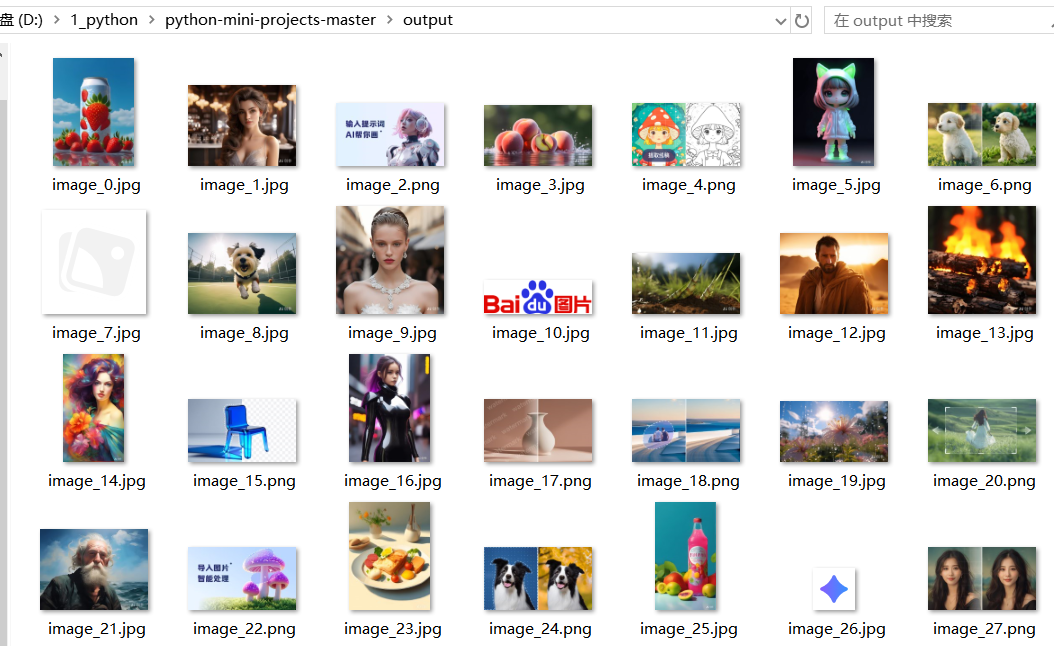1054x646 pixels.
Task: Select the image_23.jpg food plate thumbnail
Action: click(390, 556)
